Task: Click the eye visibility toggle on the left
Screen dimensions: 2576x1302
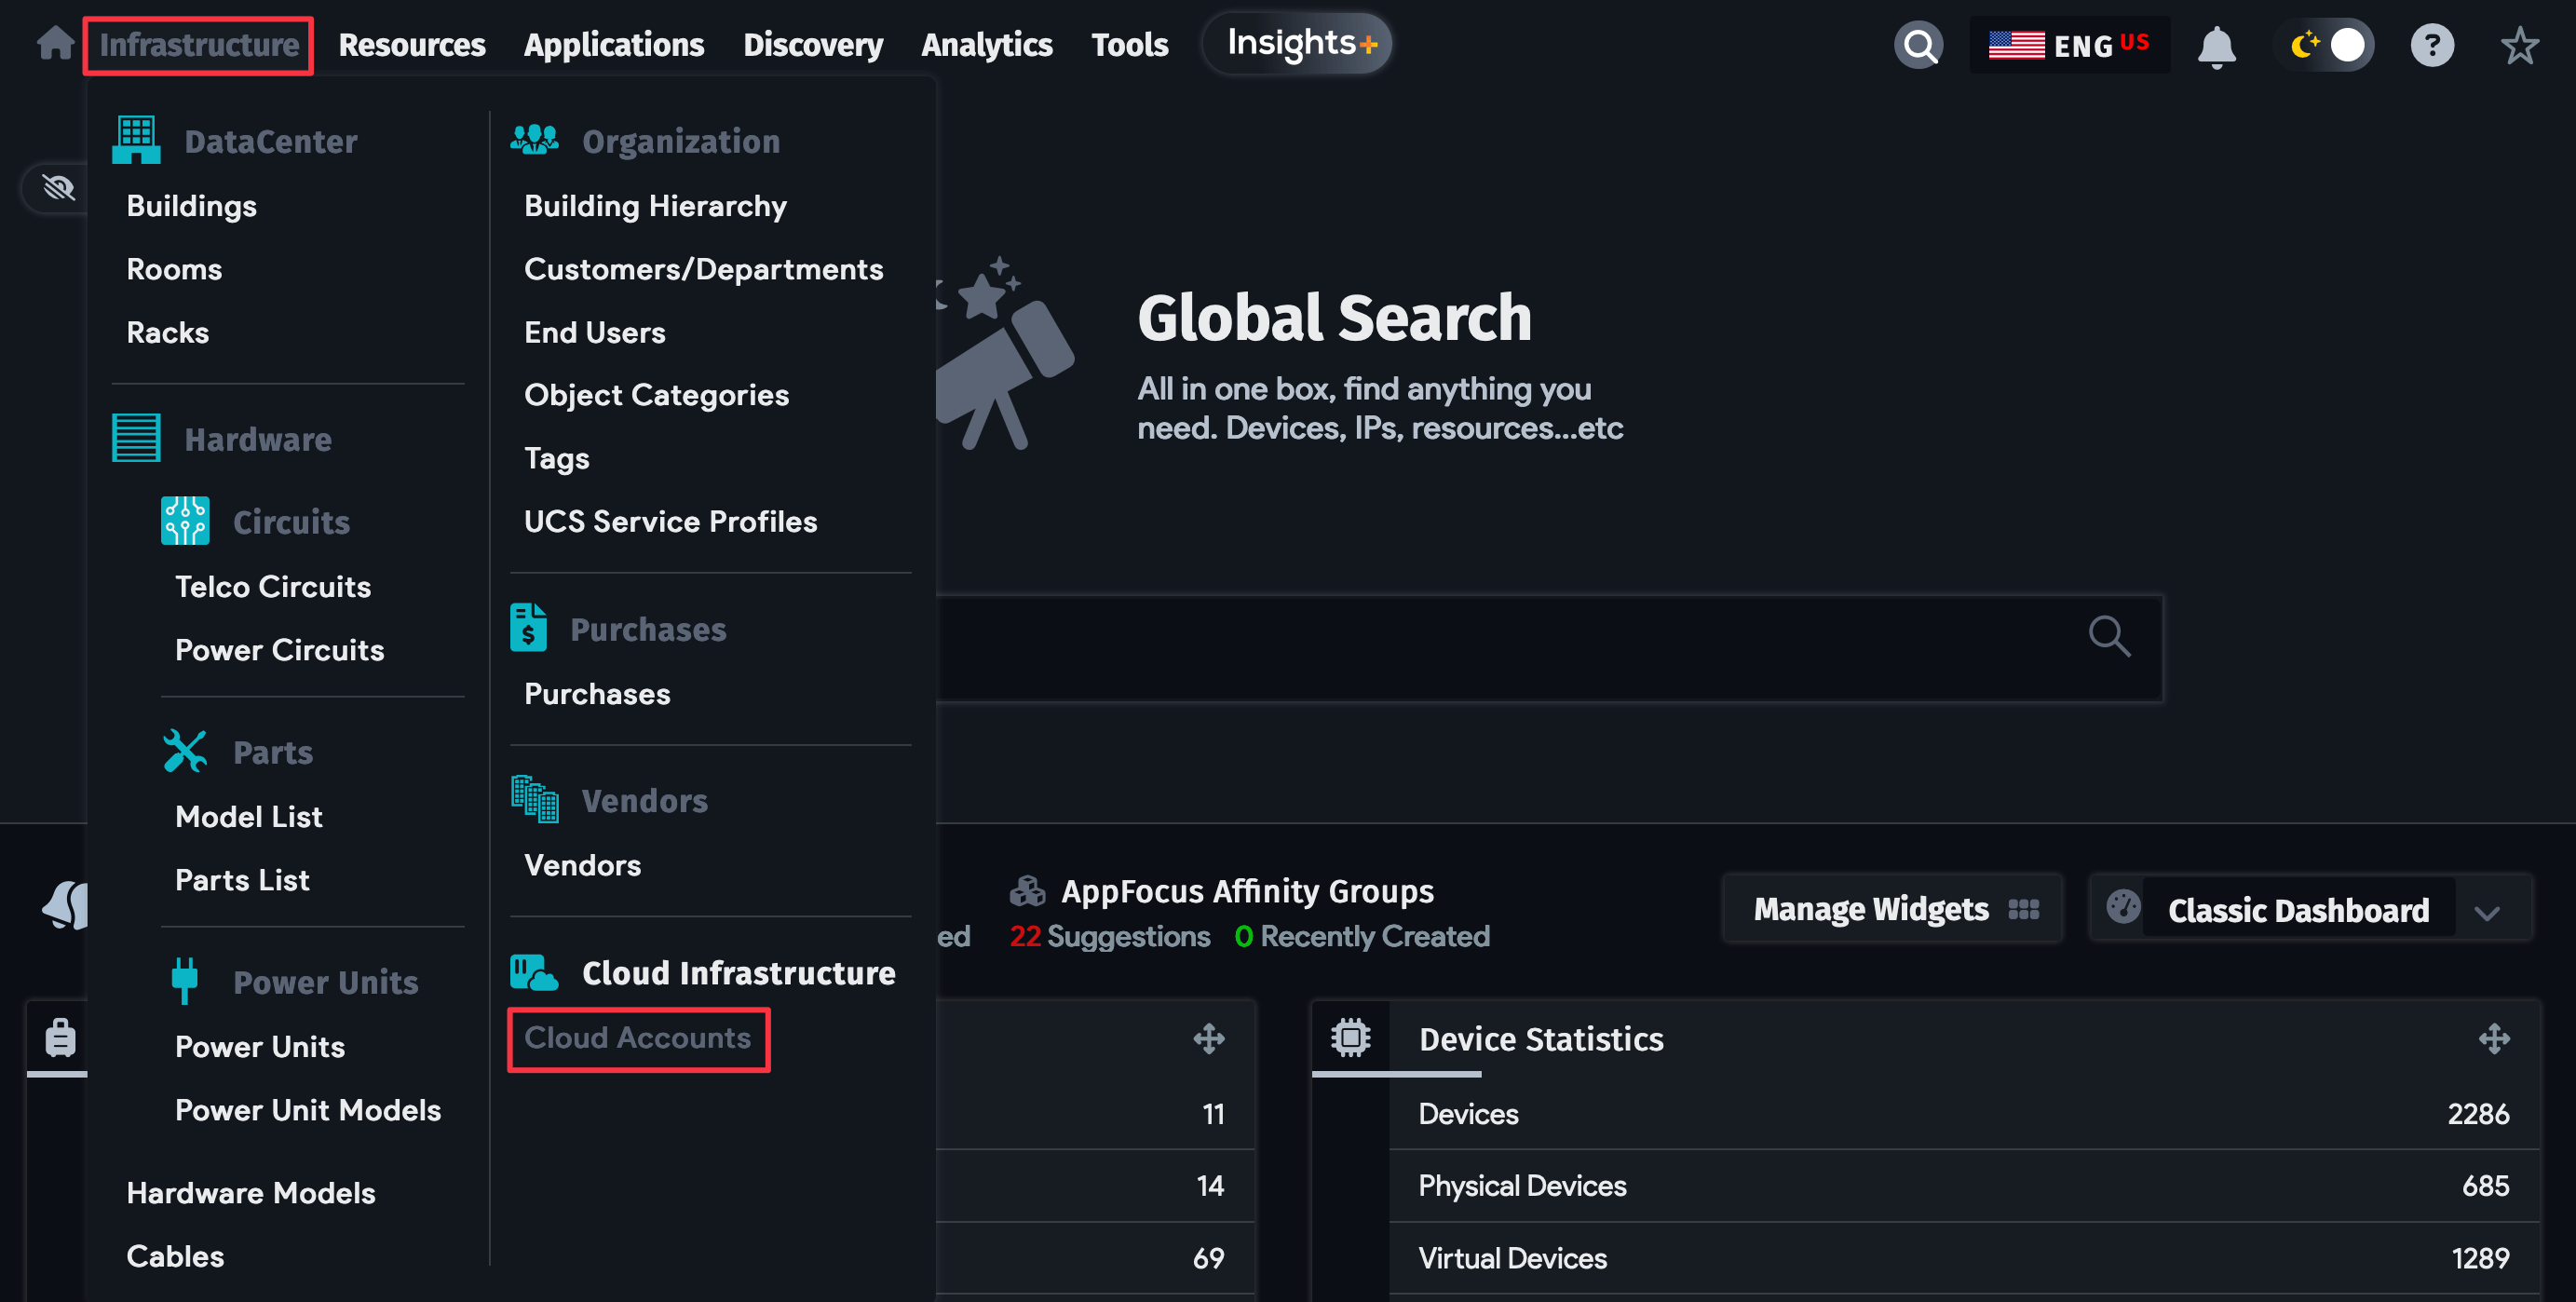Action: (x=57, y=188)
